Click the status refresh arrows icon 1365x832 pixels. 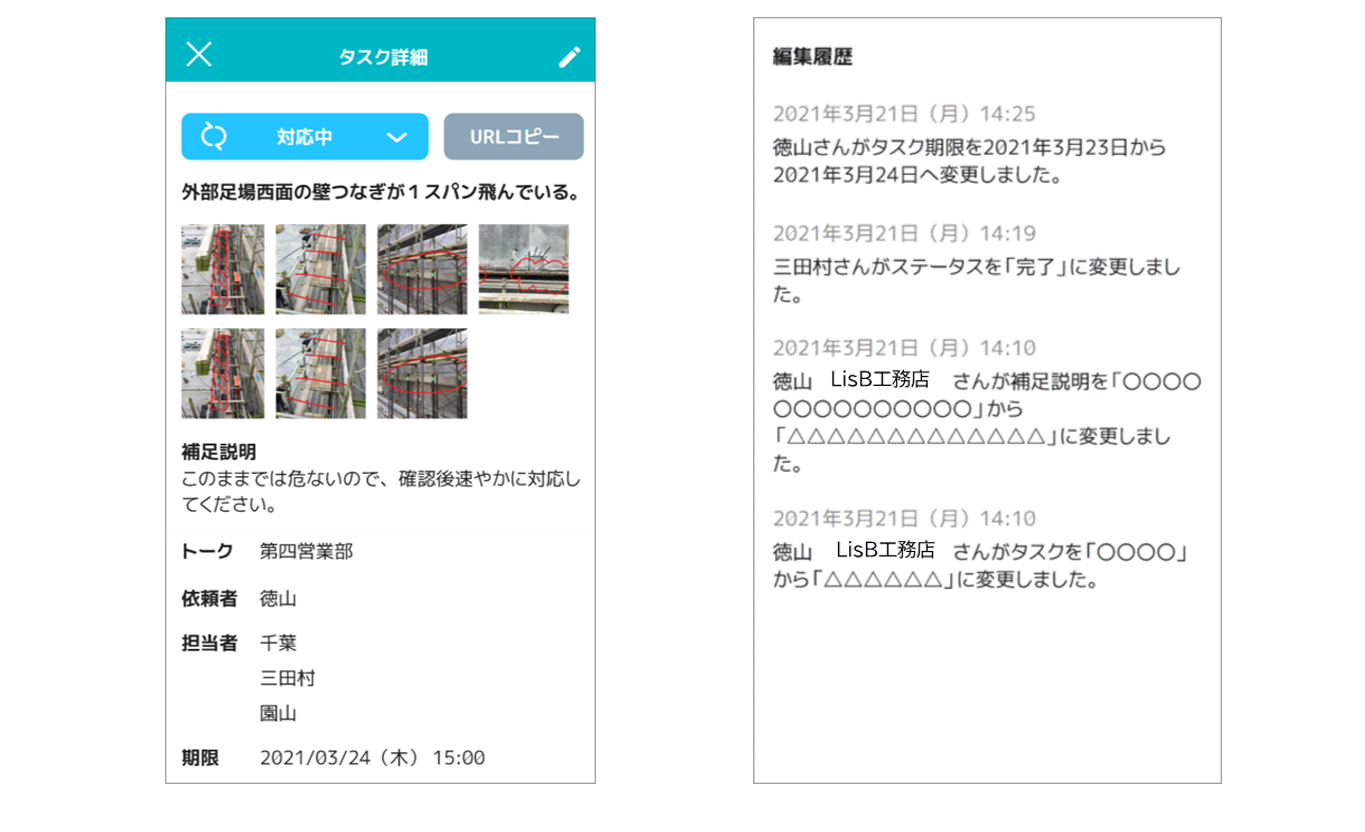coord(212,137)
